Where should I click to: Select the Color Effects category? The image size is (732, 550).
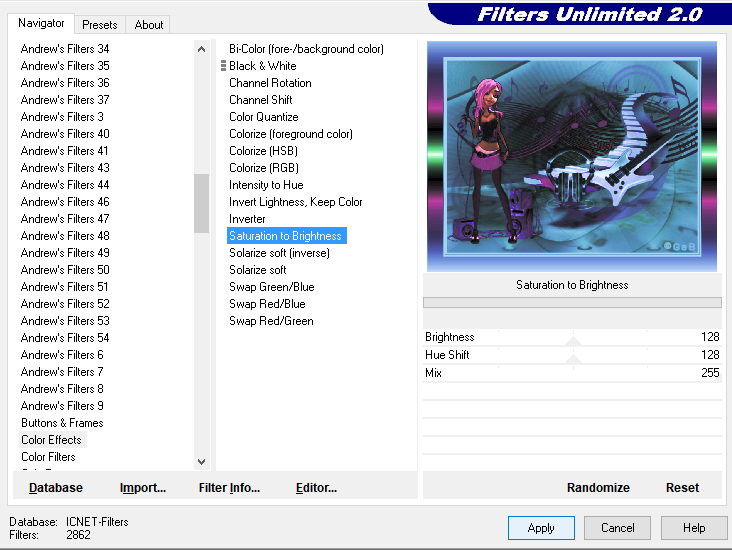click(x=51, y=440)
